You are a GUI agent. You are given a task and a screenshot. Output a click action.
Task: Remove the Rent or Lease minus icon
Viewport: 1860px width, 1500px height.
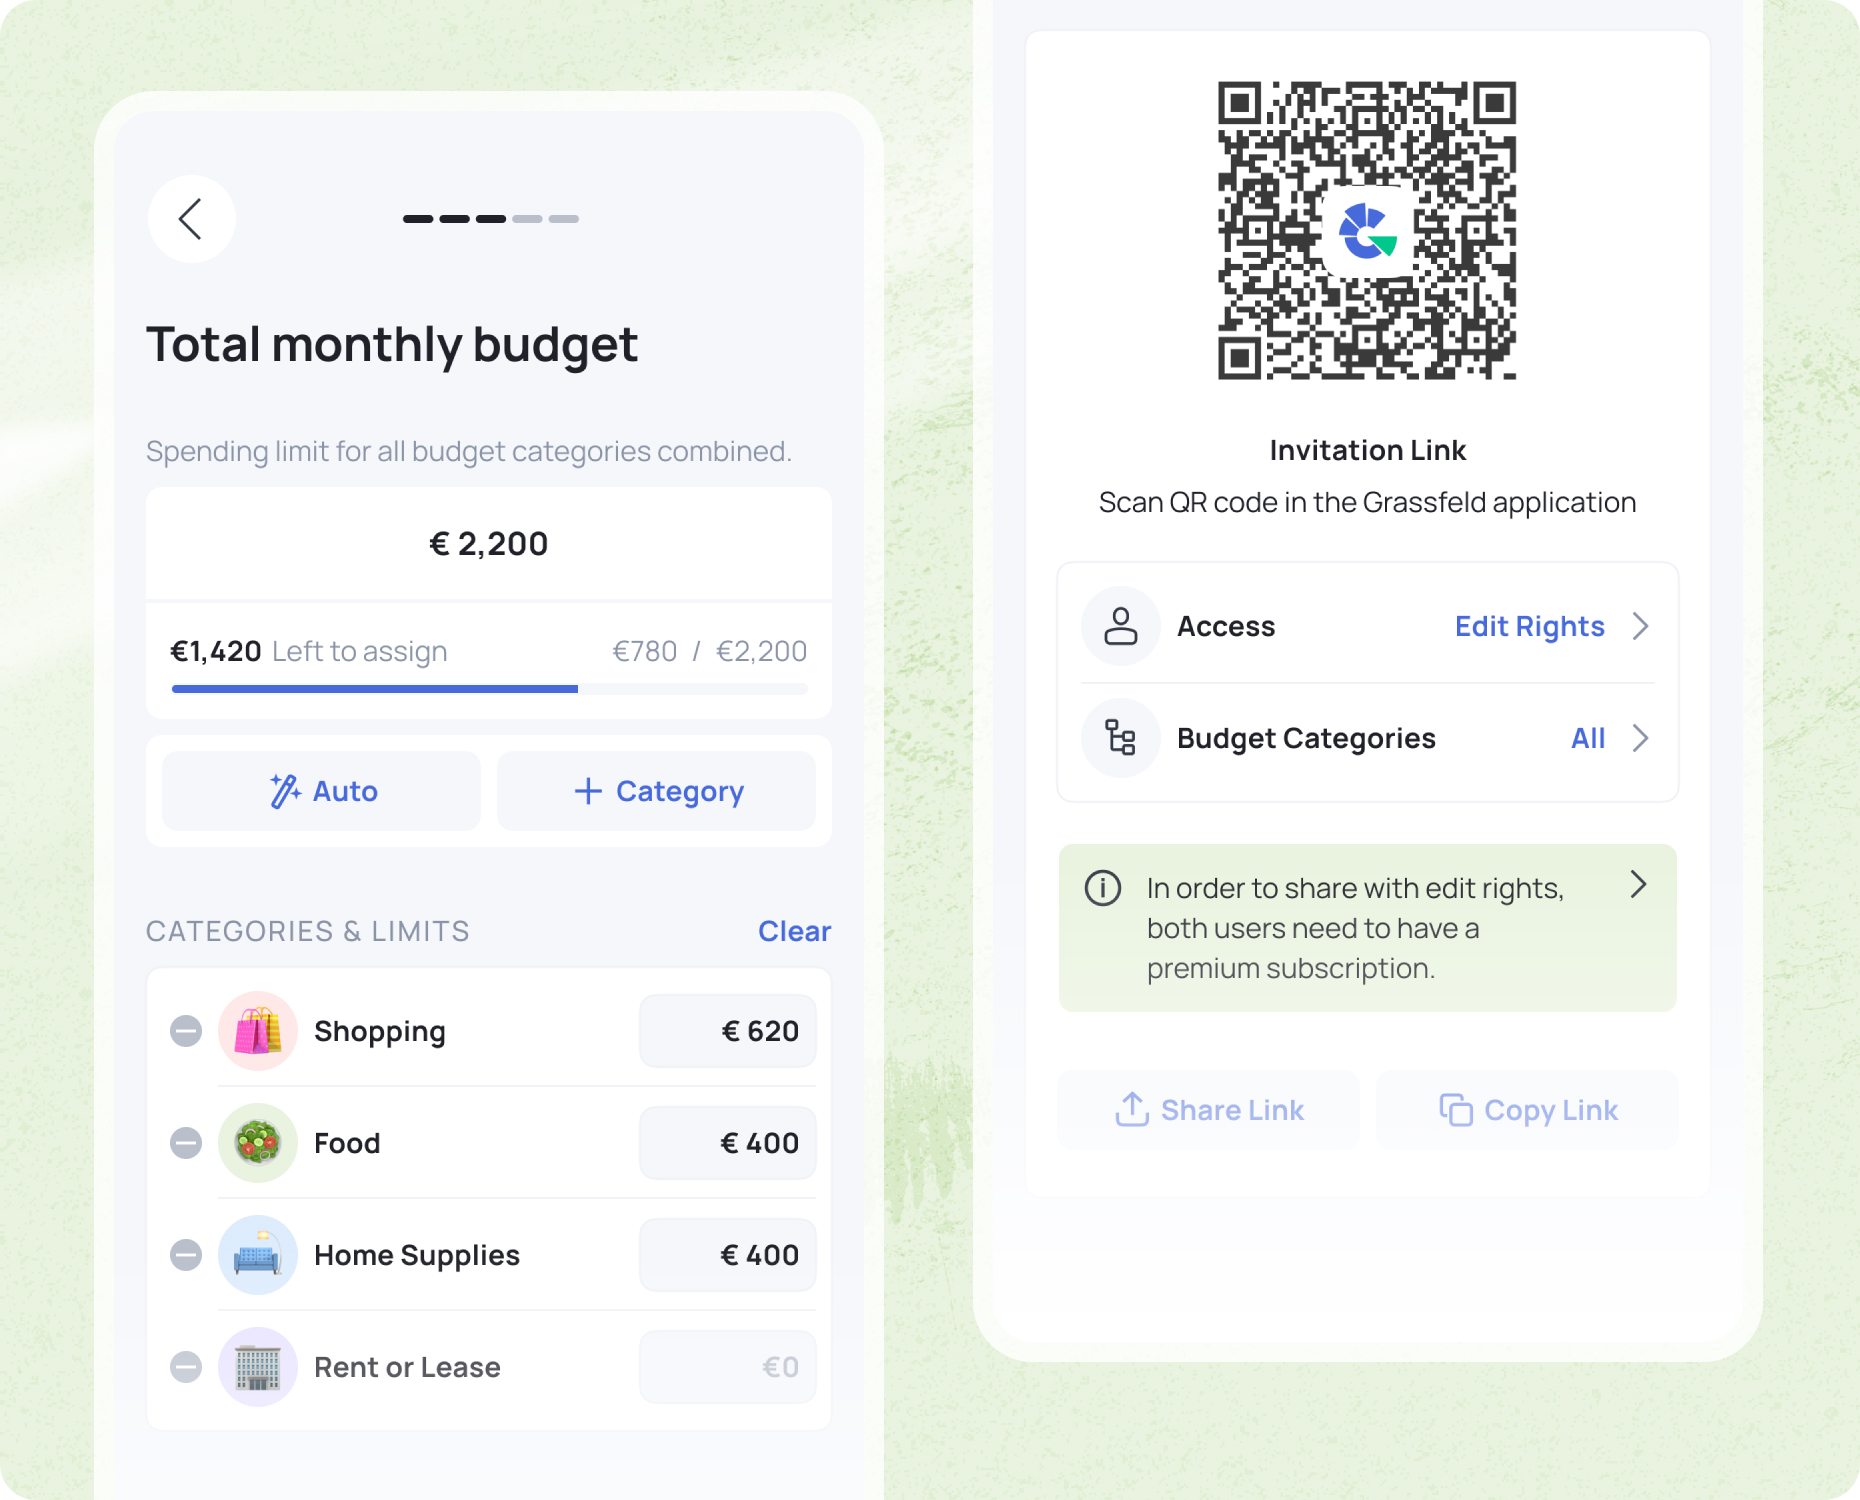click(x=186, y=1367)
